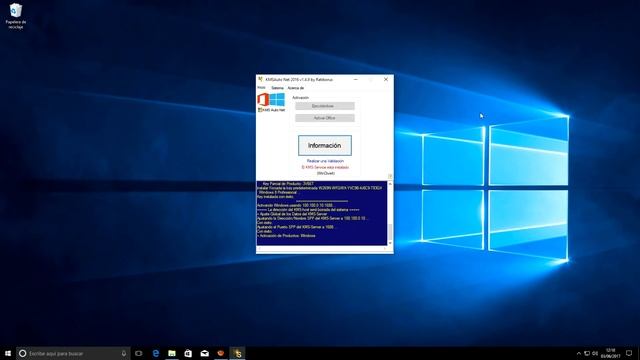Screen dimensions: 640x360
Task: Click the log panel's down scroll arrow
Action: pyautogui.click(x=390, y=243)
